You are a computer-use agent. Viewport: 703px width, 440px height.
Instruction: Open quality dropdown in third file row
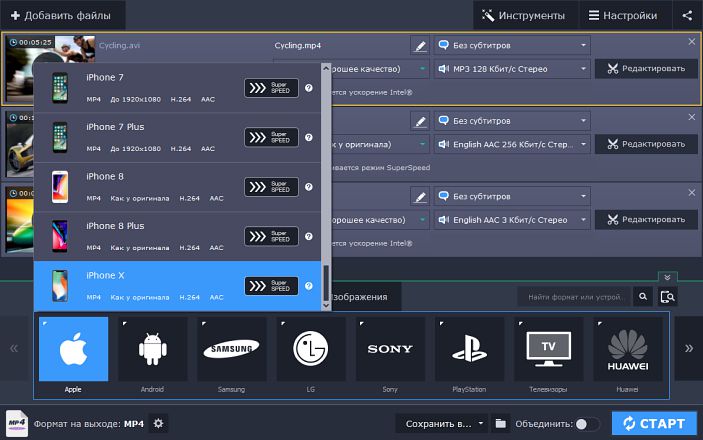pos(422,220)
